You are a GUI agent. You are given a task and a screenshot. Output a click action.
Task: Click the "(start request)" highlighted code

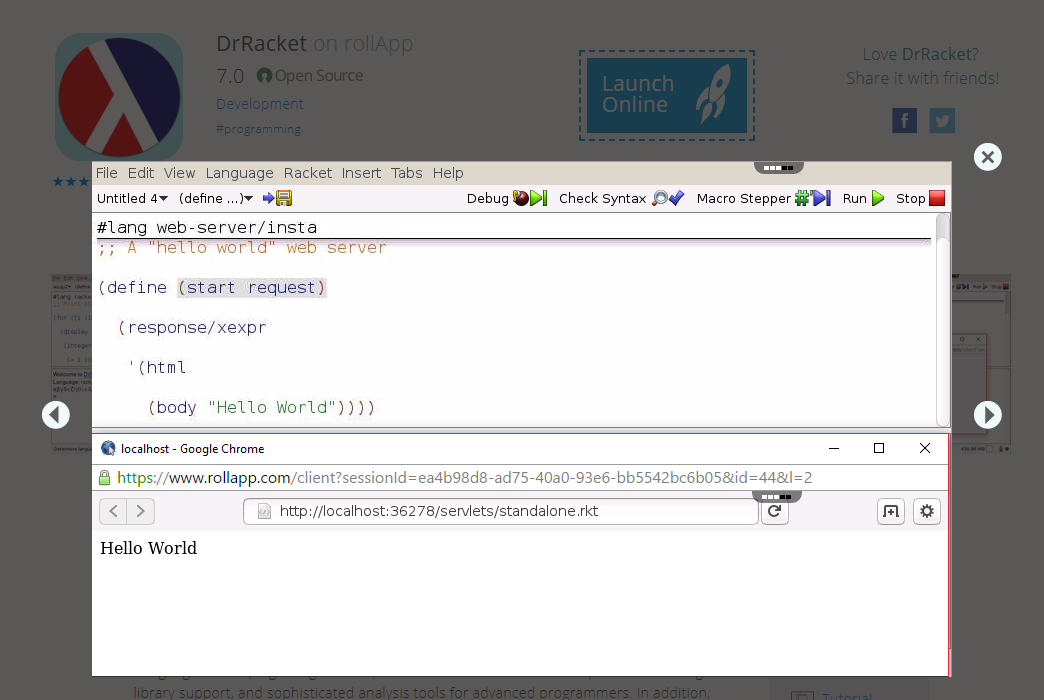(x=252, y=288)
